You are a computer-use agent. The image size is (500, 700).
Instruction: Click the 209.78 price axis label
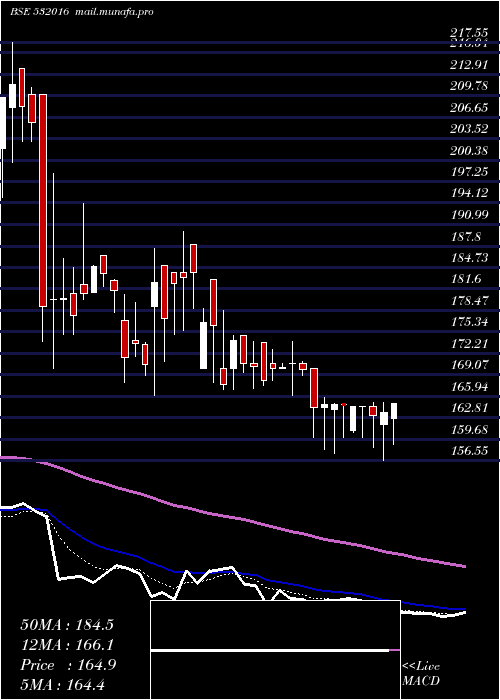[x=468, y=86]
